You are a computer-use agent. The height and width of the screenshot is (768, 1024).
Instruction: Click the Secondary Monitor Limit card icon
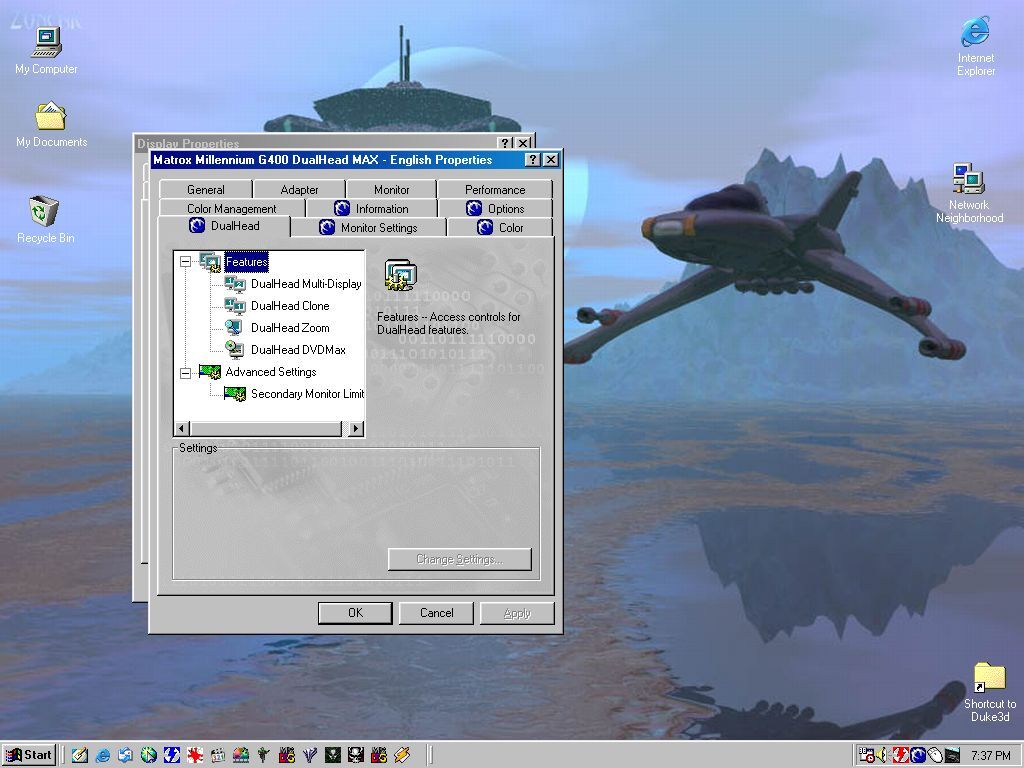(235, 394)
